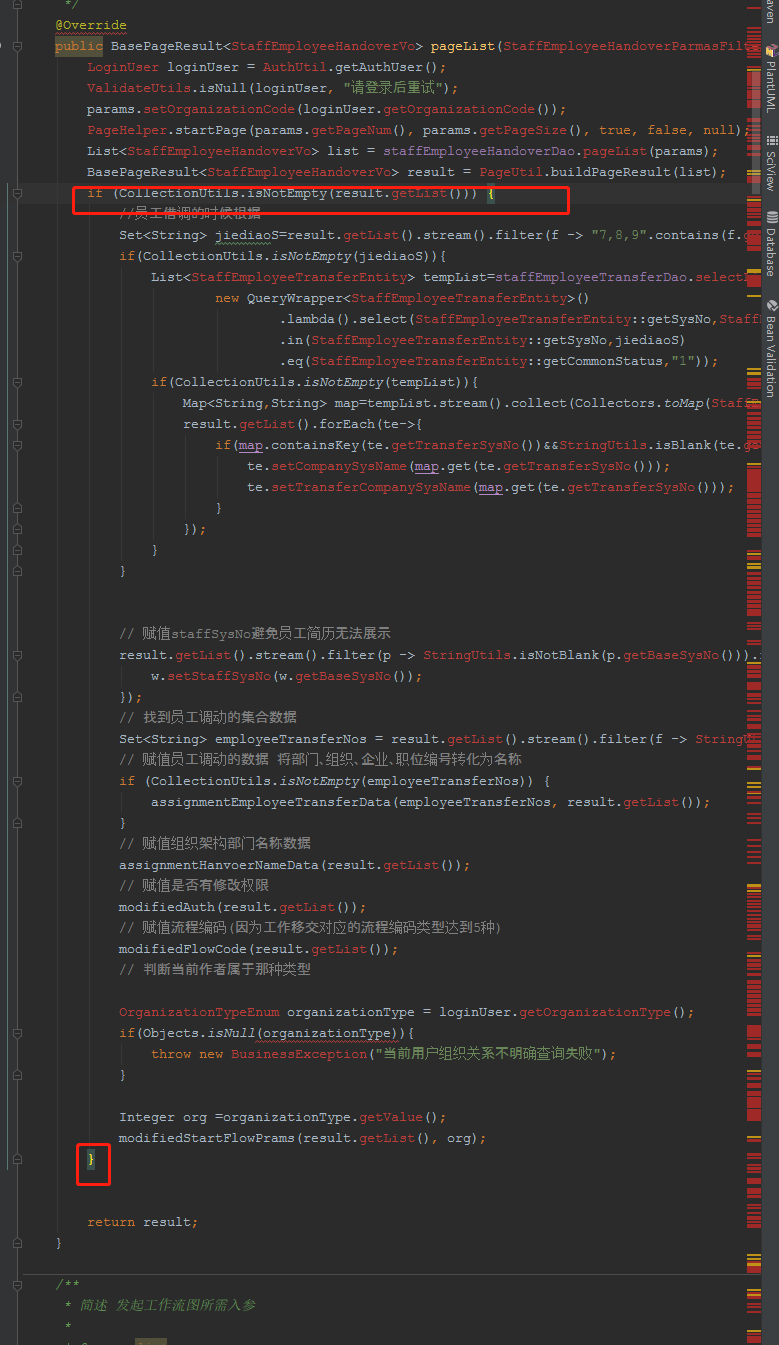Click 'assignmentEmployeeTransferData' method call

pyautogui.click(x=271, y=802)
